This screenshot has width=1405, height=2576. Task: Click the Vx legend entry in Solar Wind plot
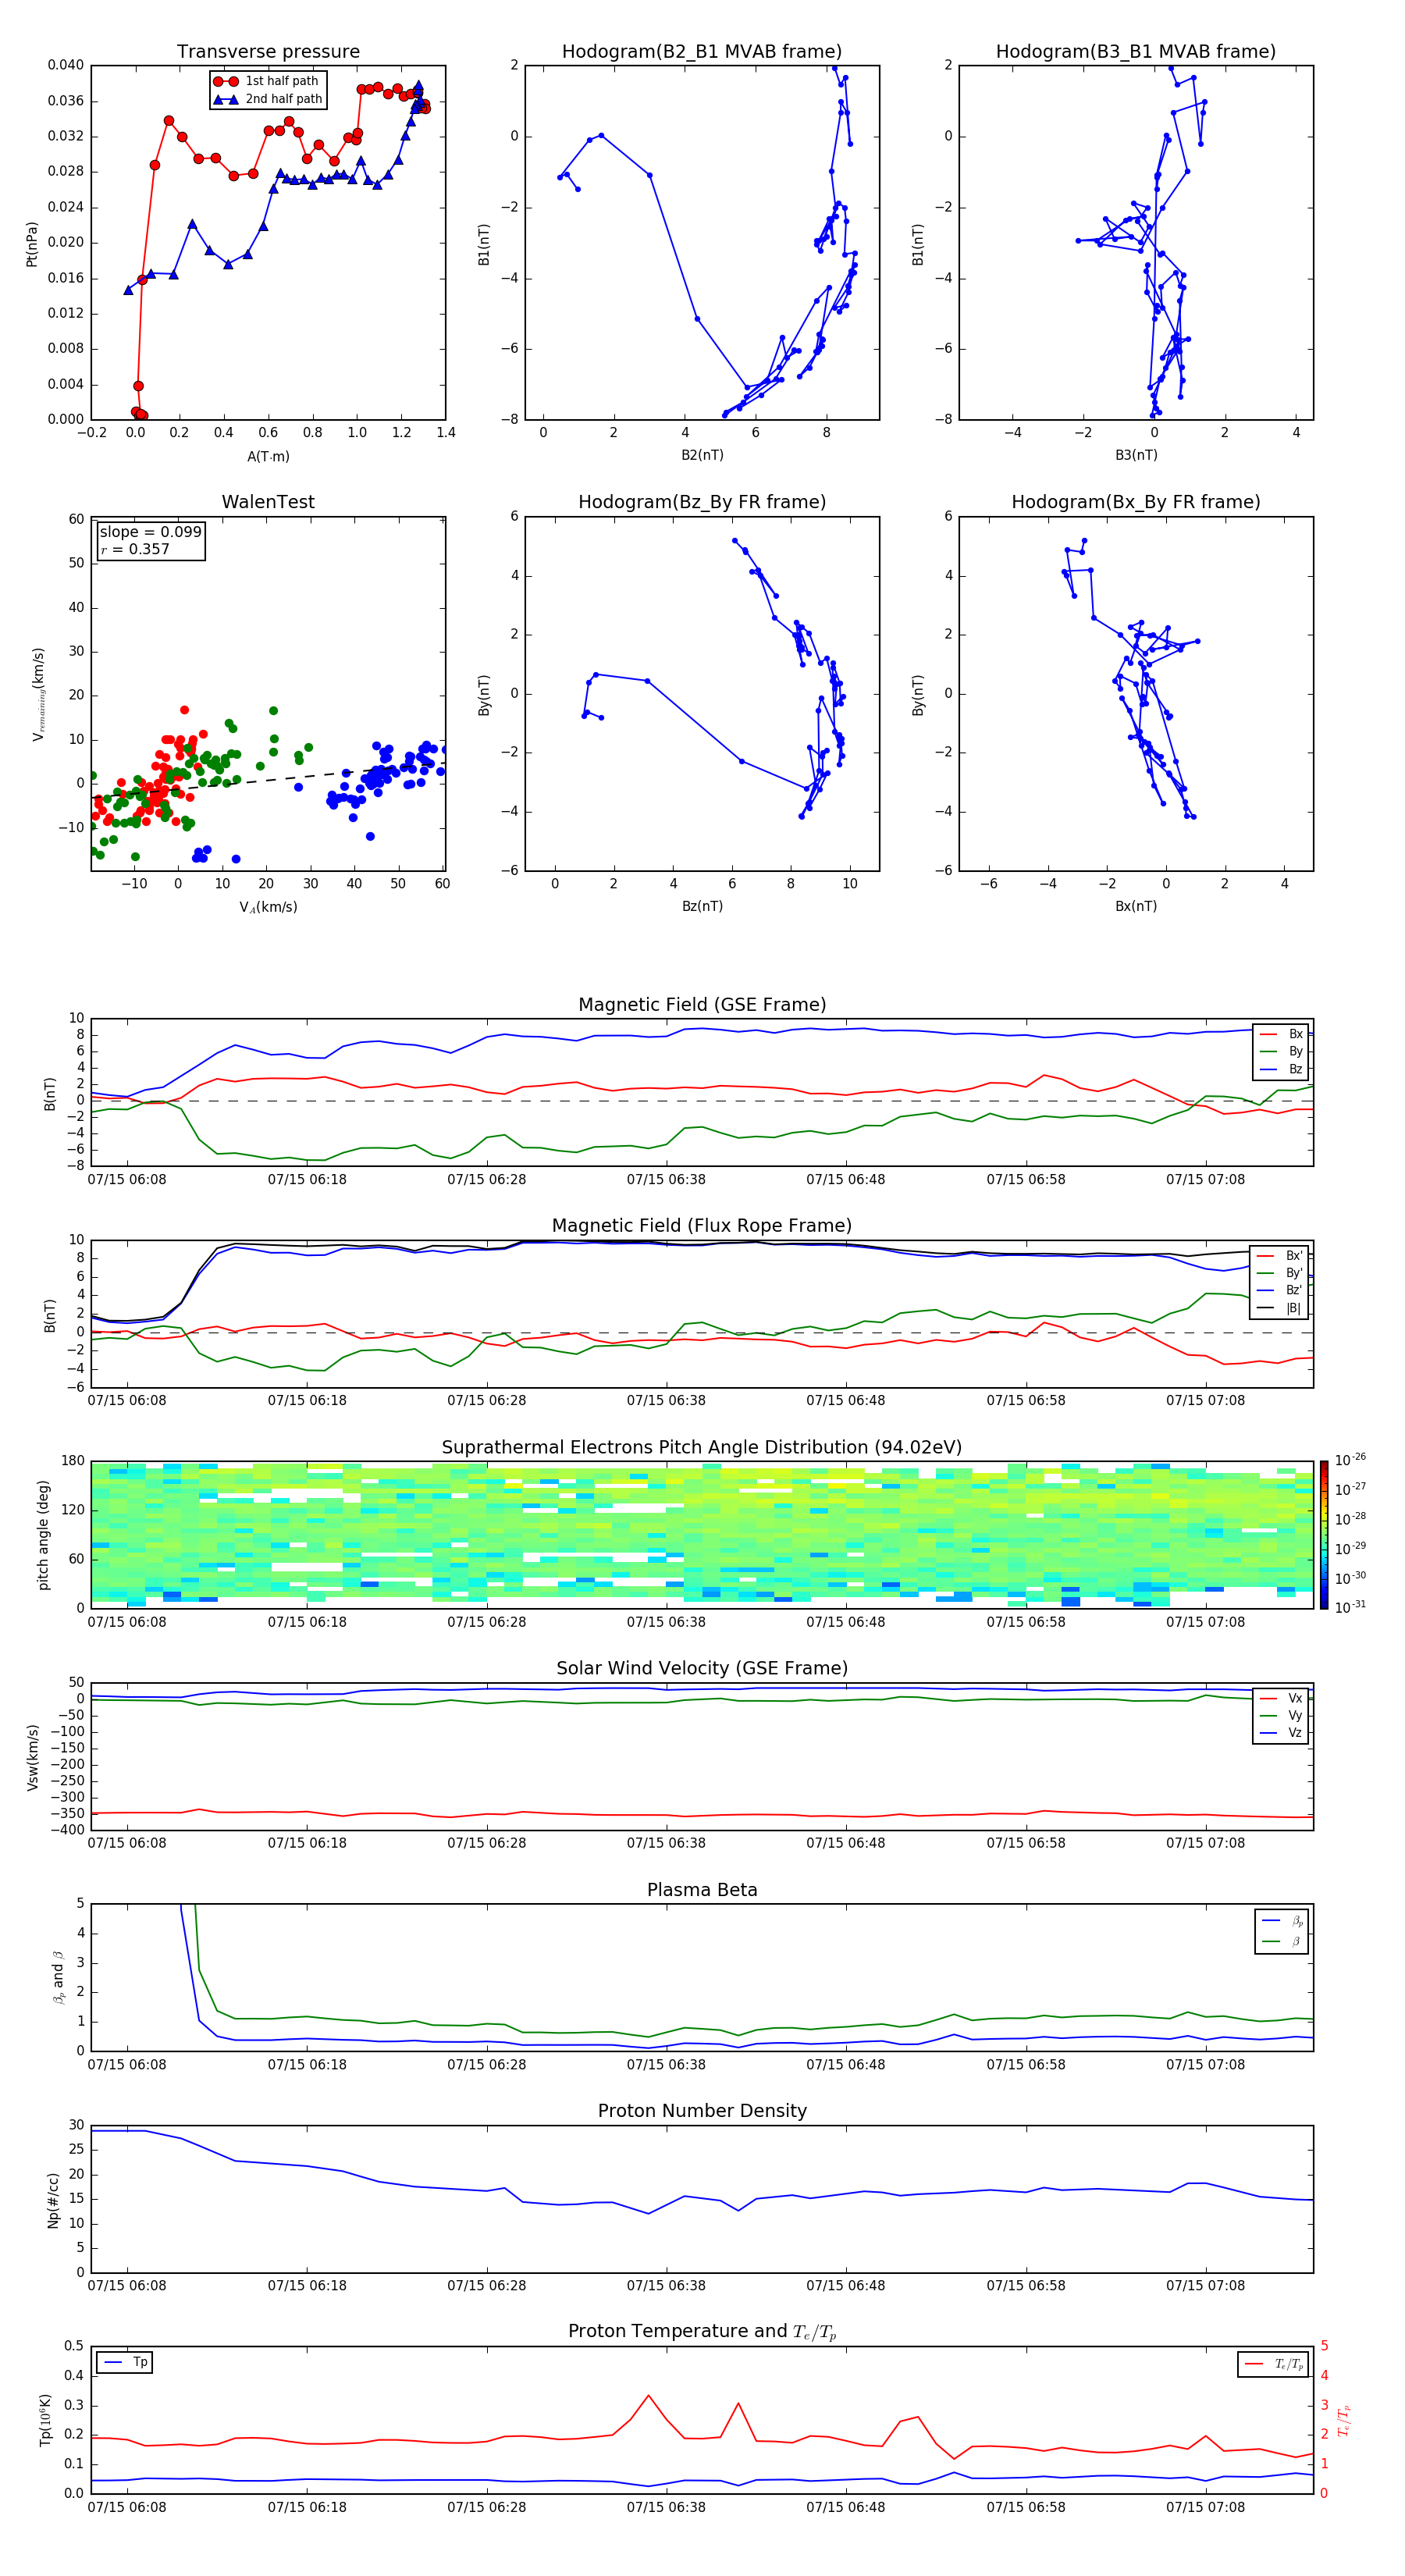pyautogui.click(x=1281, y=1698)
